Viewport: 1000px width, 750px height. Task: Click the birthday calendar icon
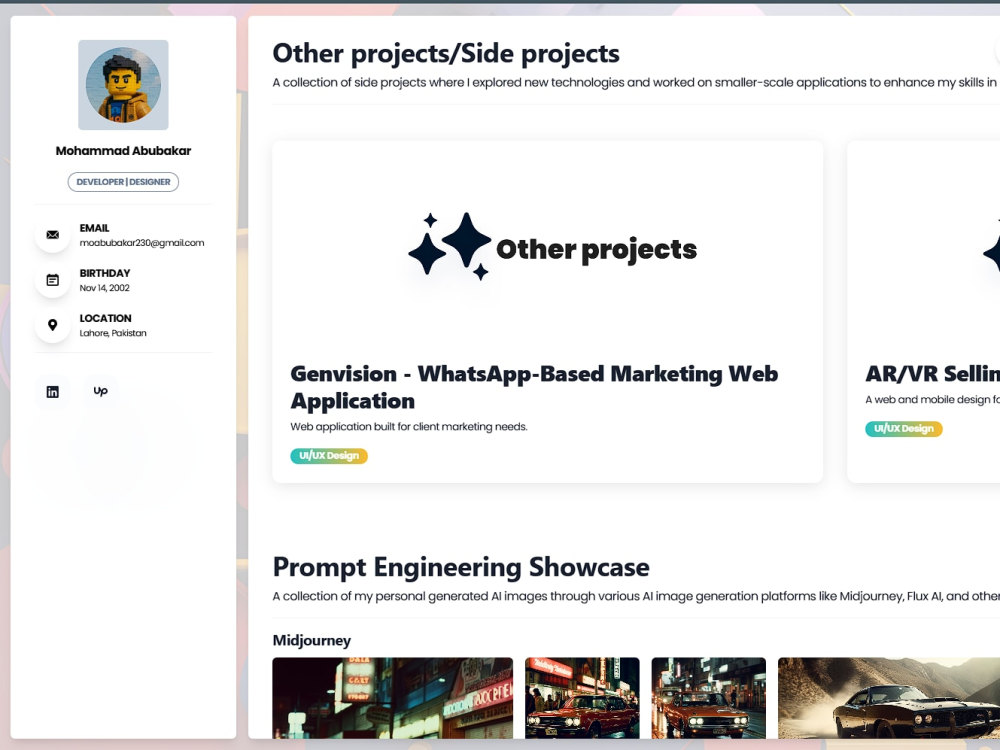[x=52, y=280]
